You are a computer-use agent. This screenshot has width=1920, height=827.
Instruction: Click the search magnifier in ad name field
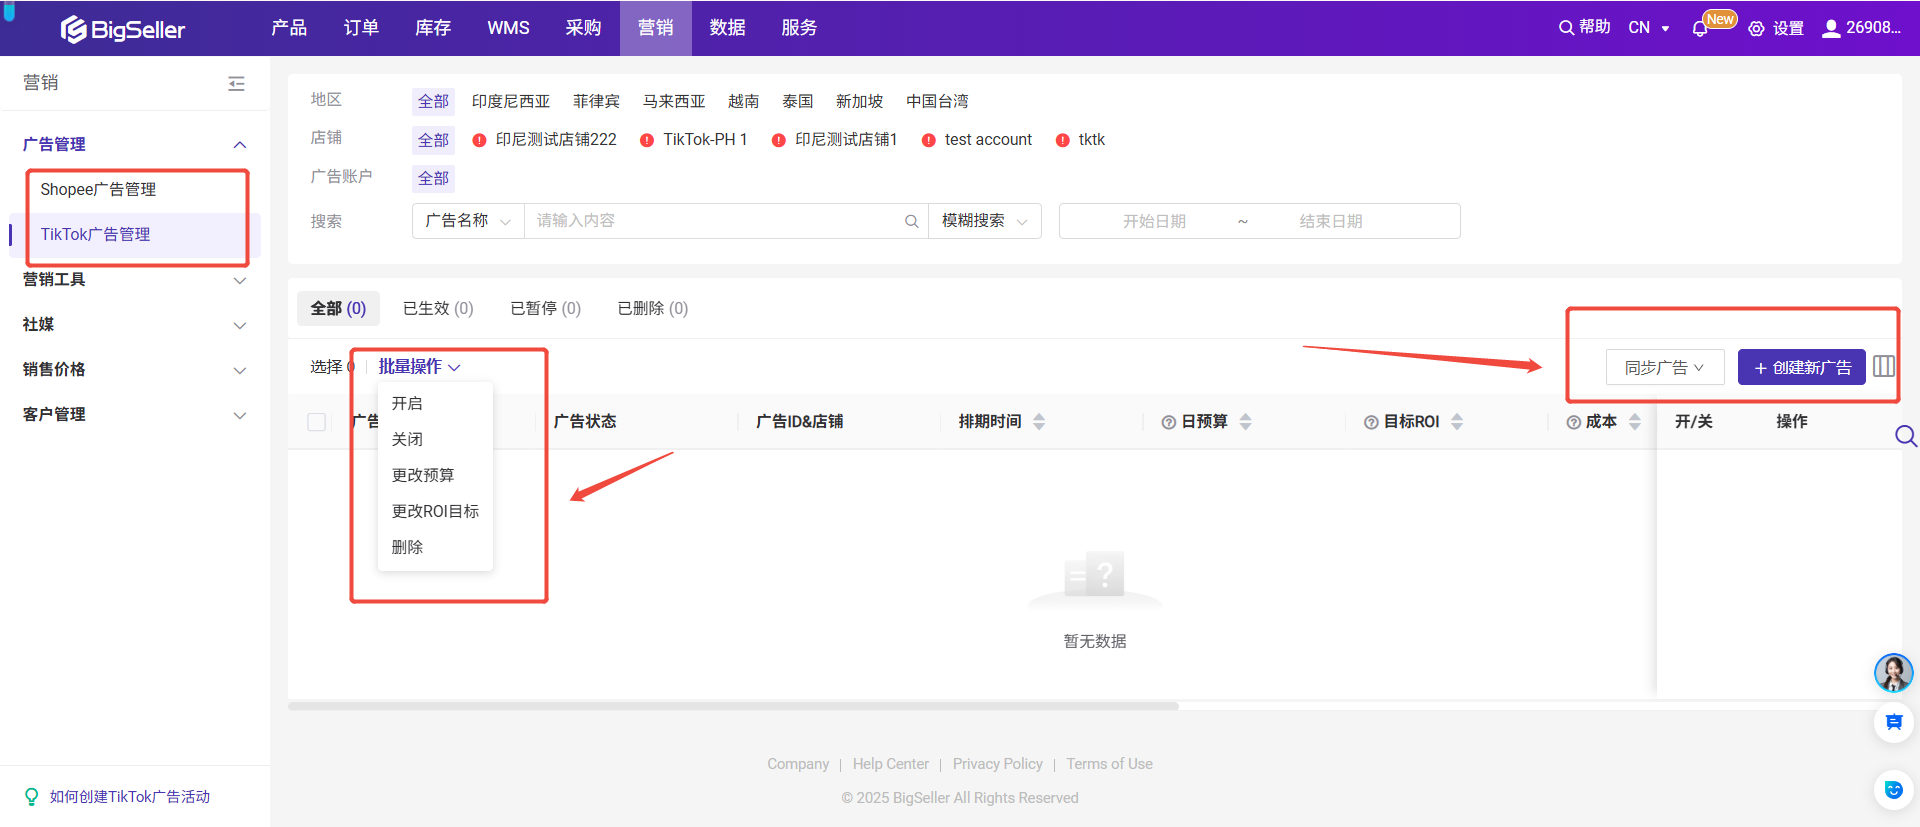[x=911, y=221]
